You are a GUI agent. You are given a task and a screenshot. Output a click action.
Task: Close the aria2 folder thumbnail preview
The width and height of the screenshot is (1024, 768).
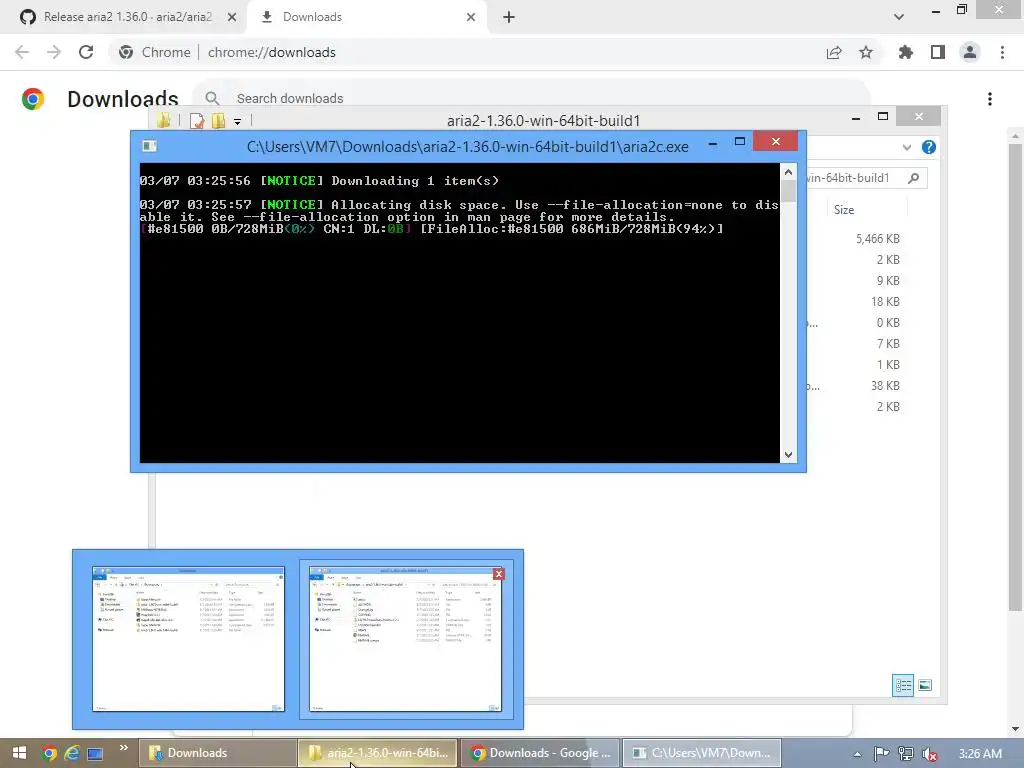click(x=499, y=574)
